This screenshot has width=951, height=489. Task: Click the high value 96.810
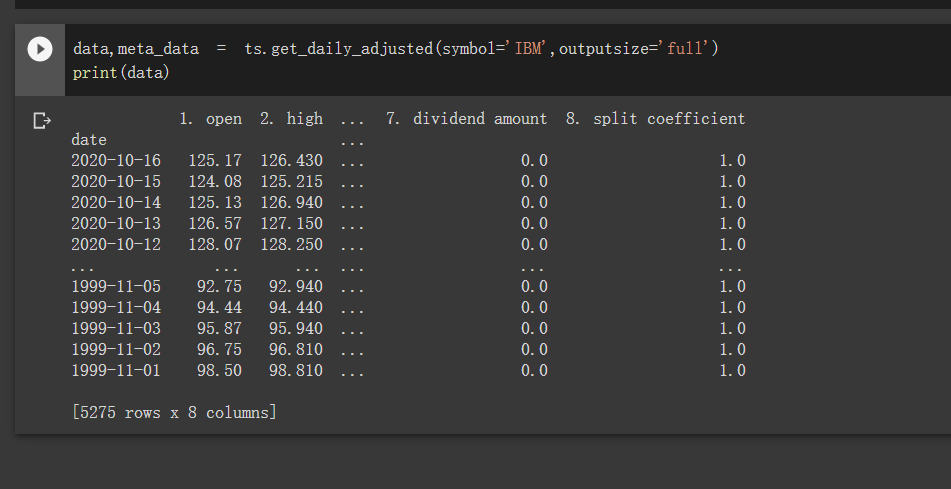pos(296,349)
